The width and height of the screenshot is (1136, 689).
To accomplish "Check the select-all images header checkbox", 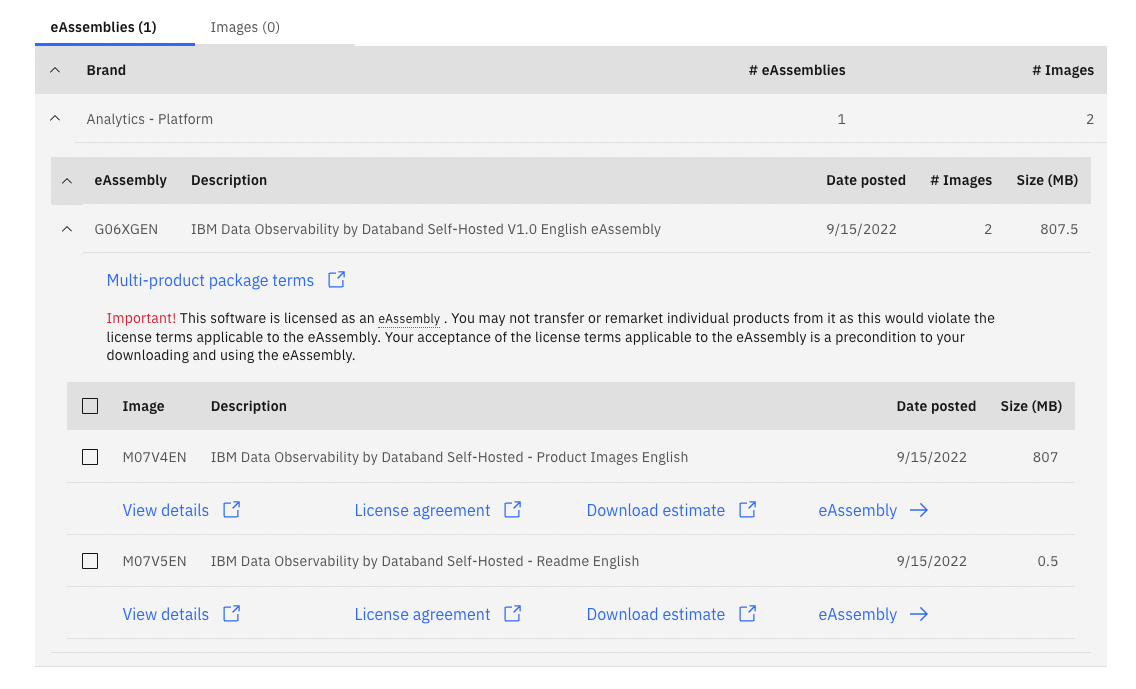I will point(90,406).
